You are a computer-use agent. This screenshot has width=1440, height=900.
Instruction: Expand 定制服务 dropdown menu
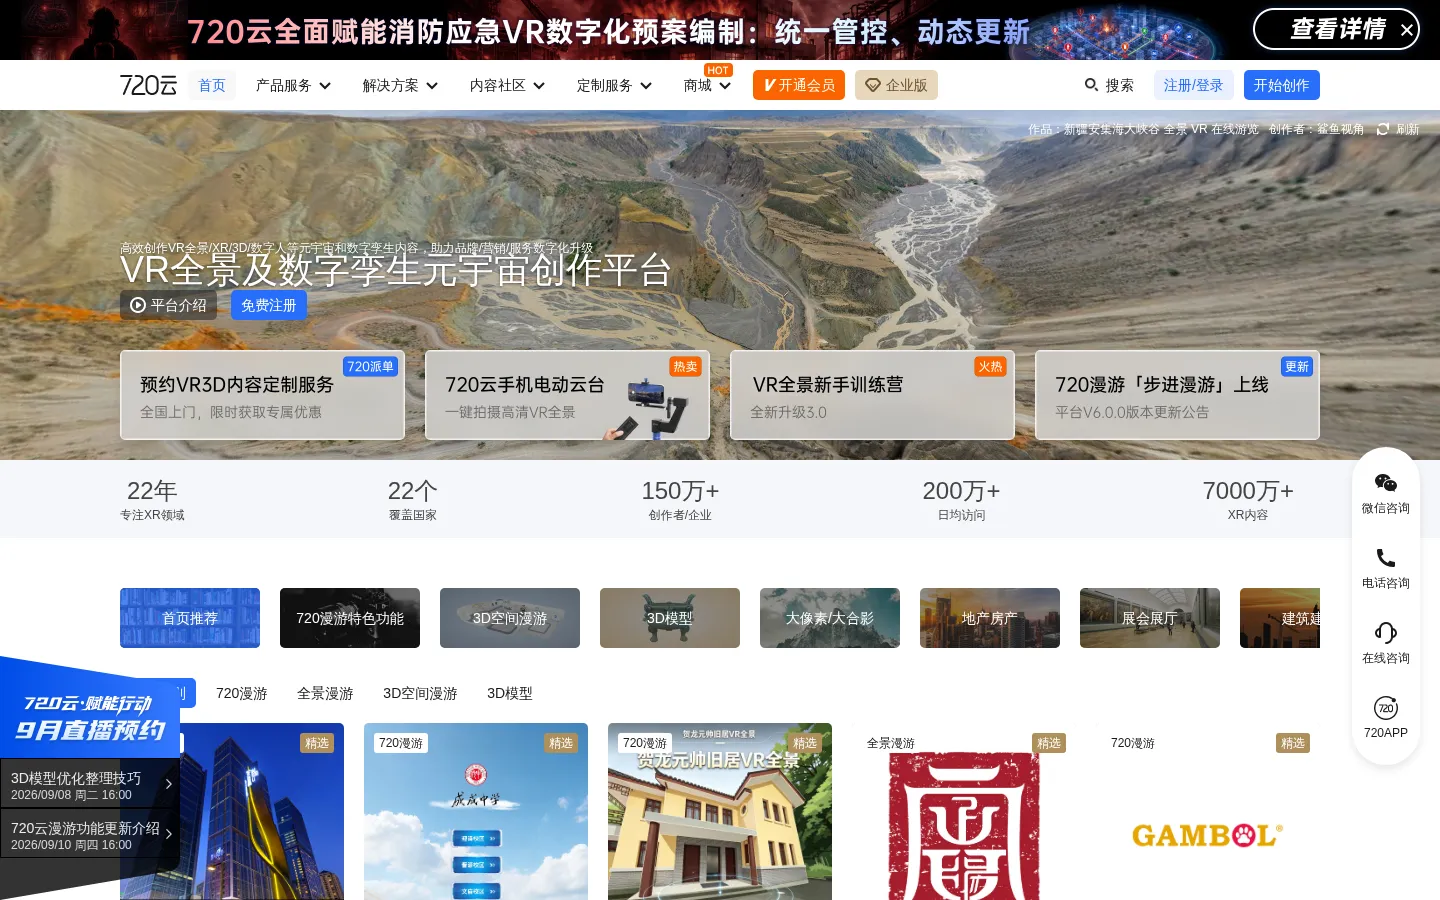[x=614, y=85]
